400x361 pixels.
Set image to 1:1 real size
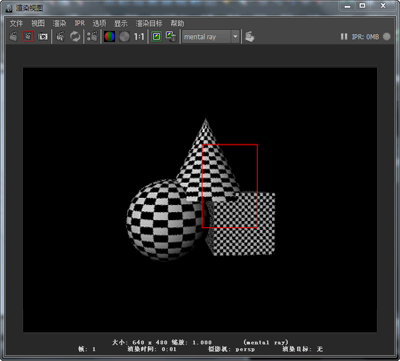coord(139,37)
